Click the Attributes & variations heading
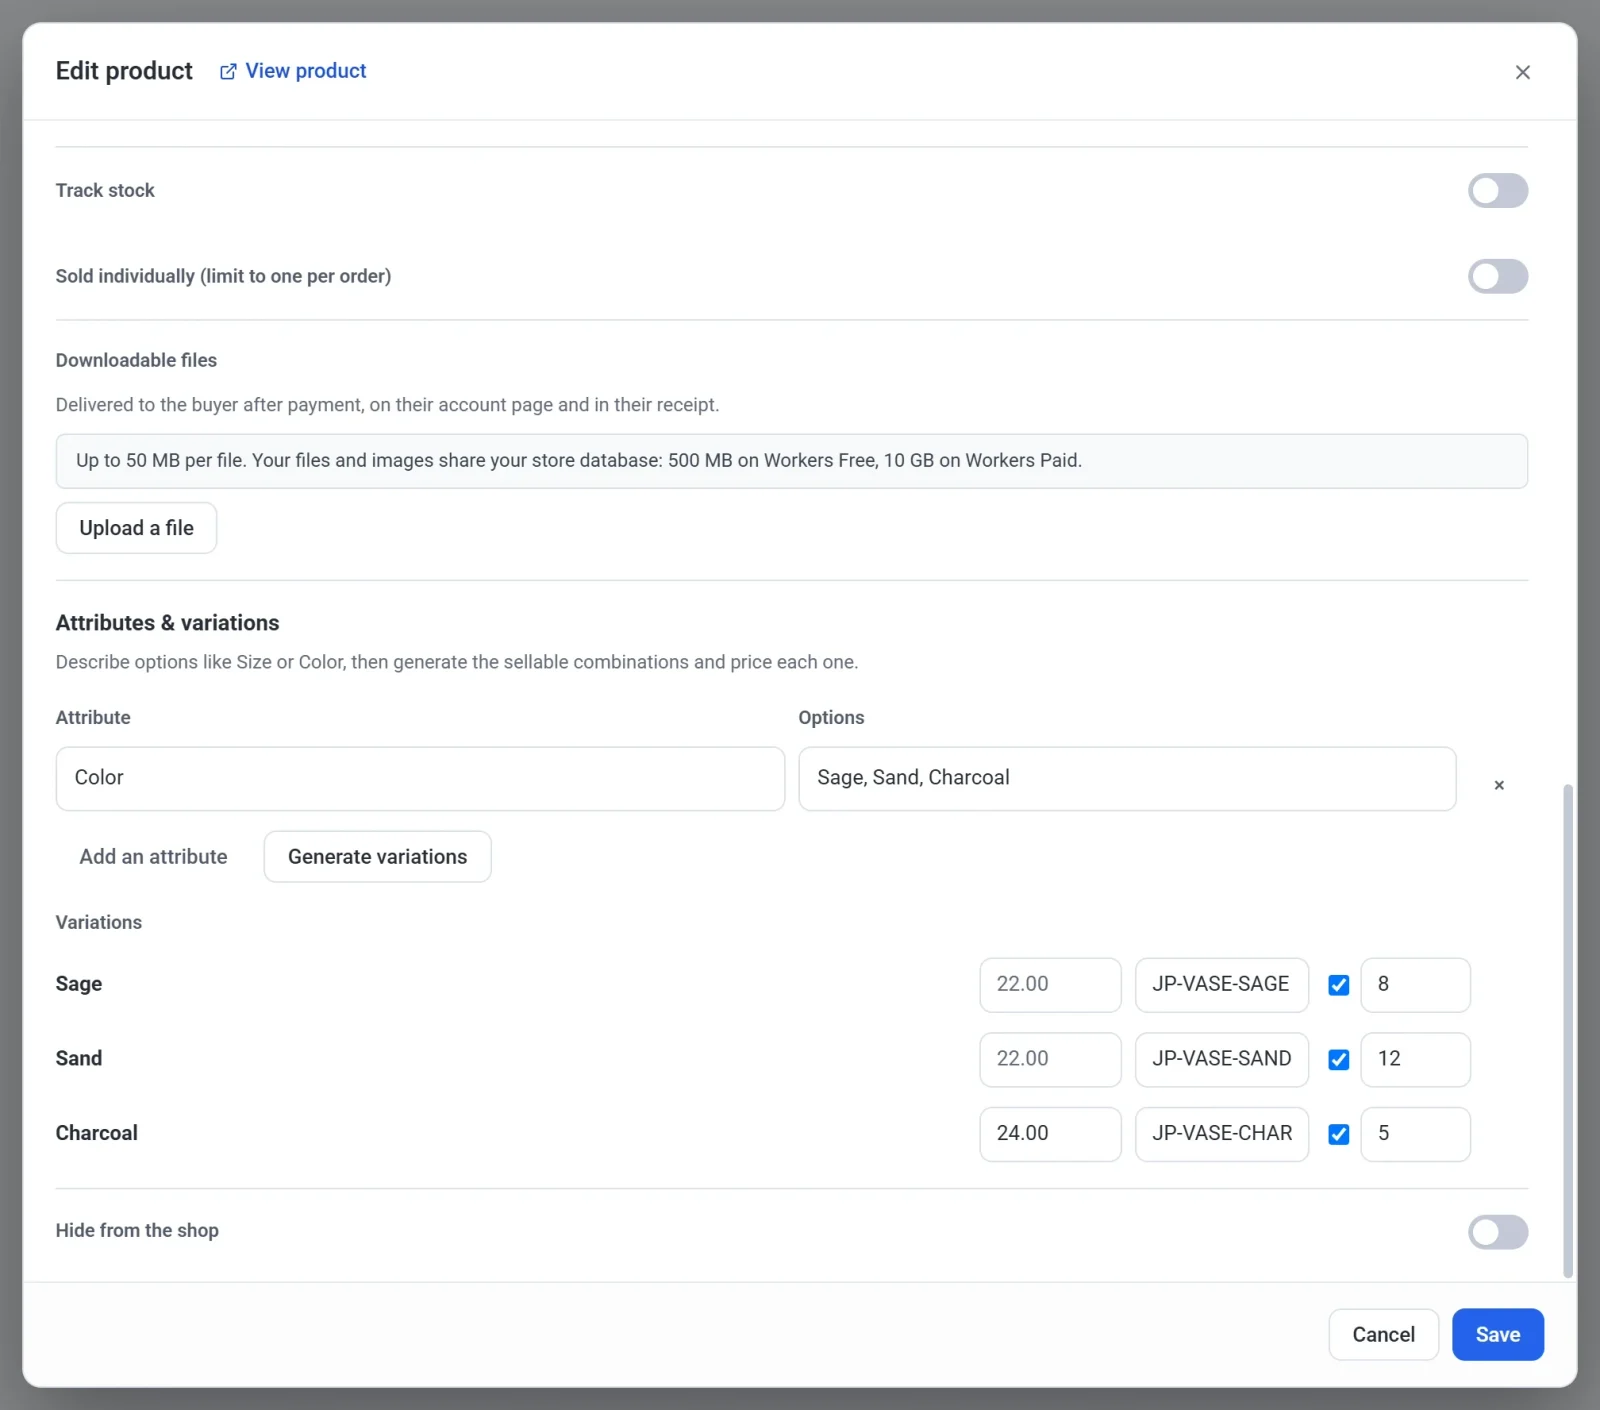Viewport: 1600px width, 1410px height. (167, 623)
